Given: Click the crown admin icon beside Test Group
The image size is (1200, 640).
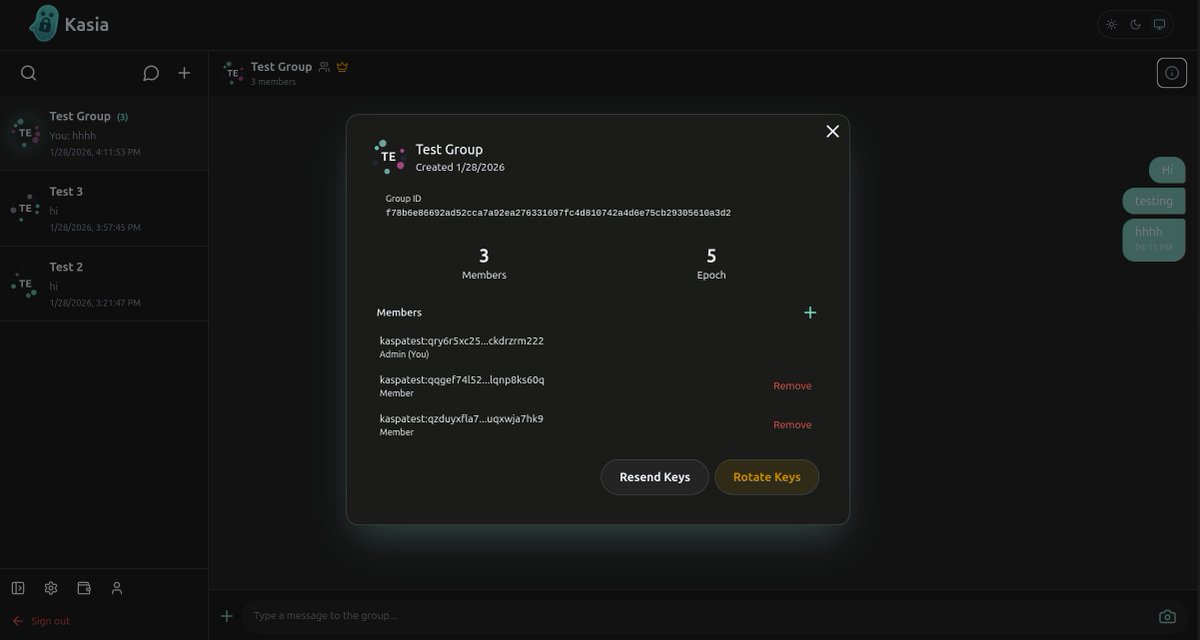Looking at the screenshot, I should click(x=341, y=66).
